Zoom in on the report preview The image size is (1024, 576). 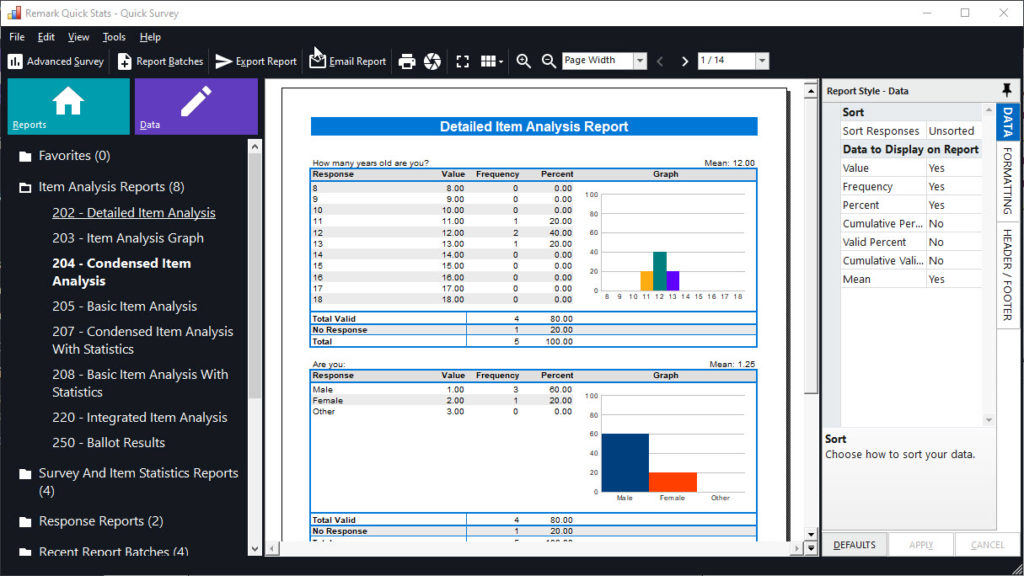coord(523,61)
